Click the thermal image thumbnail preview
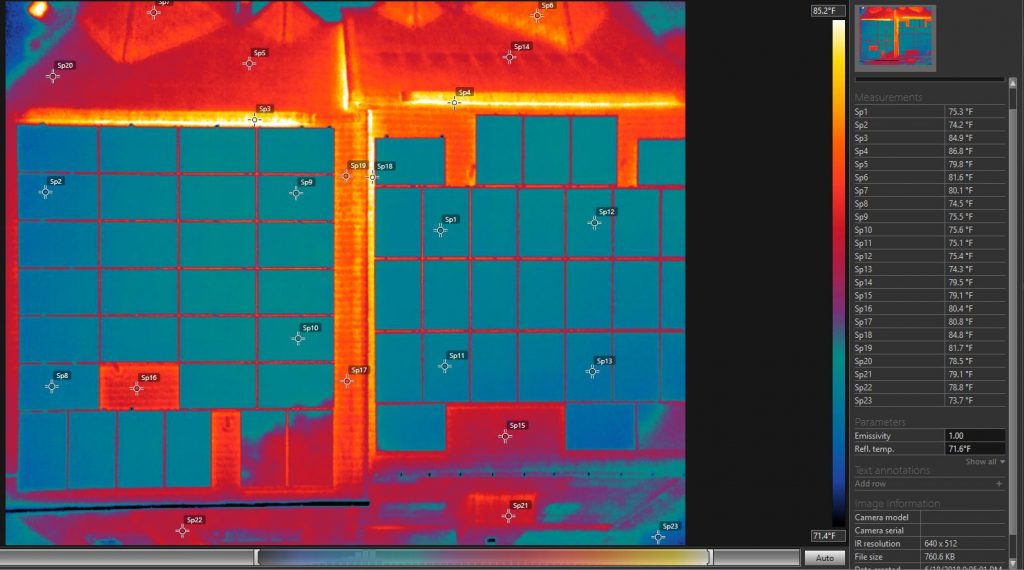The width and height of the screenshot is (1024, 570). tap(895, 38)
